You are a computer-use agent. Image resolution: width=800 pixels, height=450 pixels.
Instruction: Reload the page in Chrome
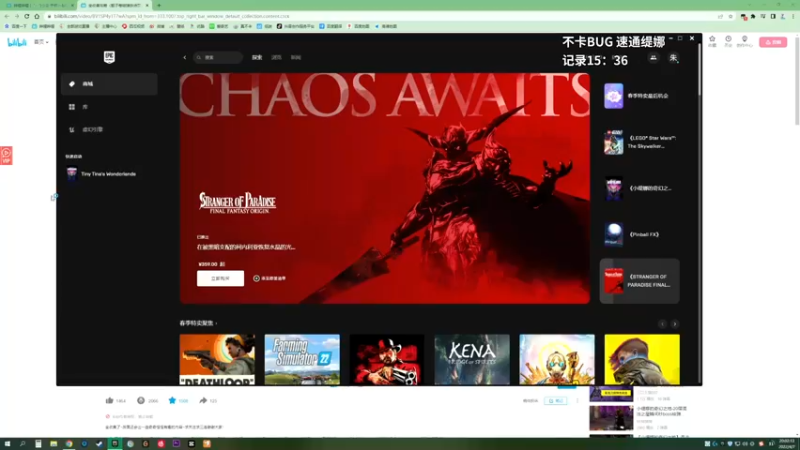point(27,16)
